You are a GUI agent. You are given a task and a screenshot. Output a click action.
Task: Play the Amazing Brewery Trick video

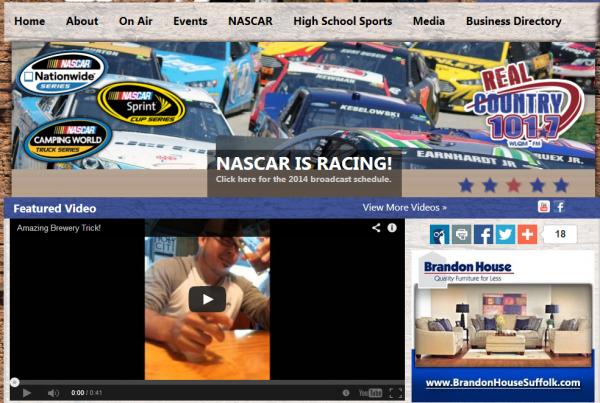(207, 299)
